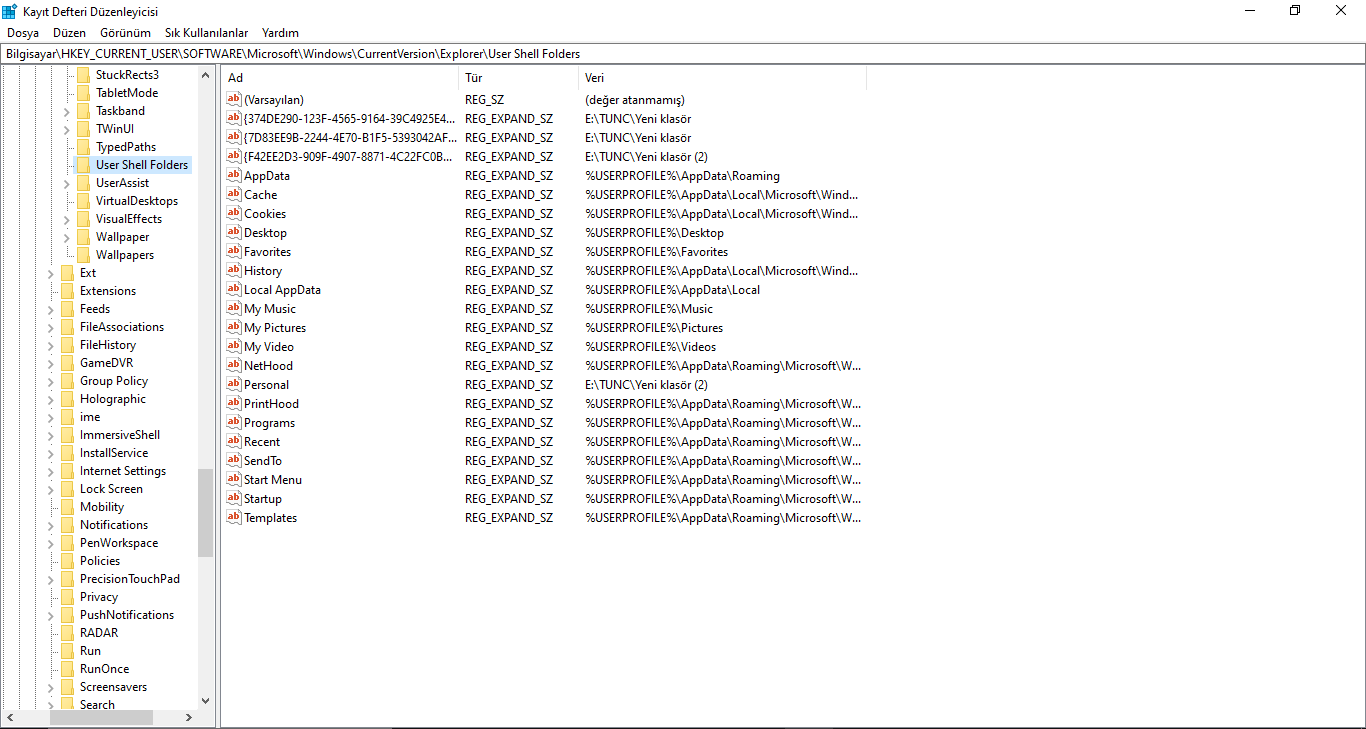
Task: Select the TabletMode key
Action: [127, 93]
